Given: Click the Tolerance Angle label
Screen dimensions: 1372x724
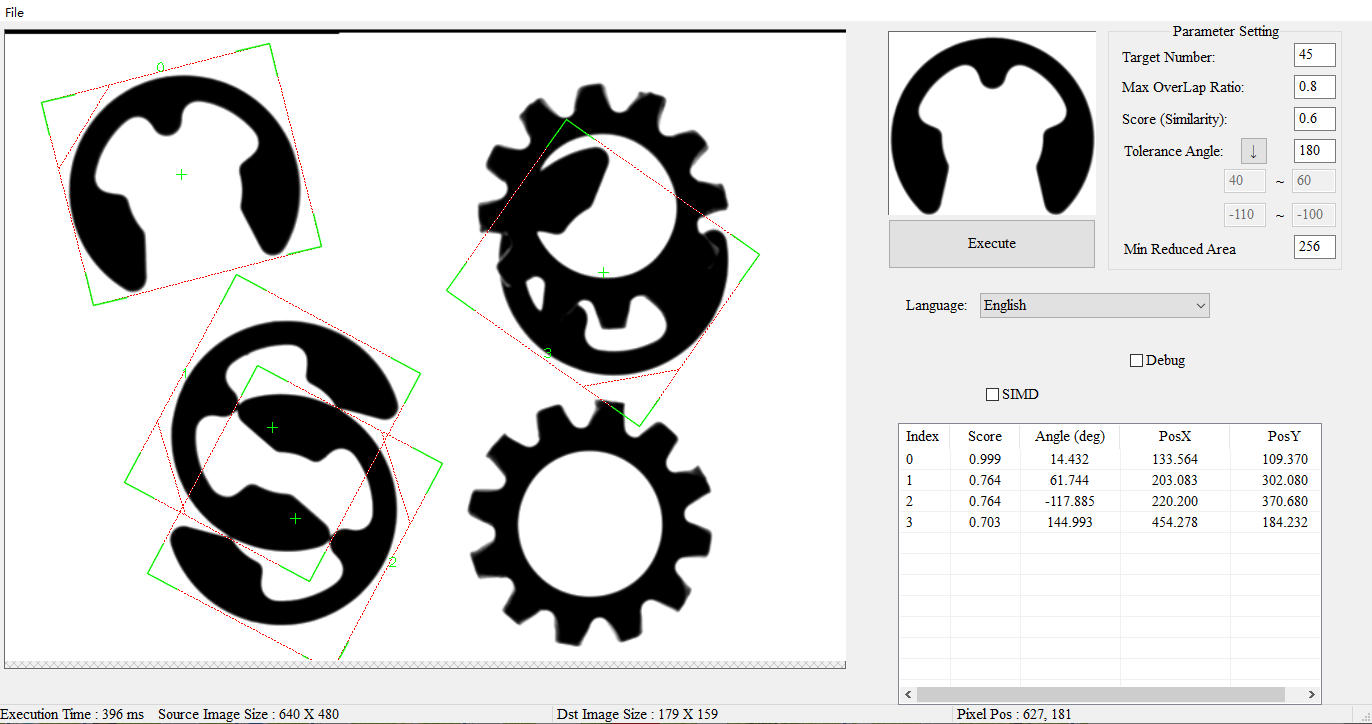Looking at the screenshot, I should 1173,151.
